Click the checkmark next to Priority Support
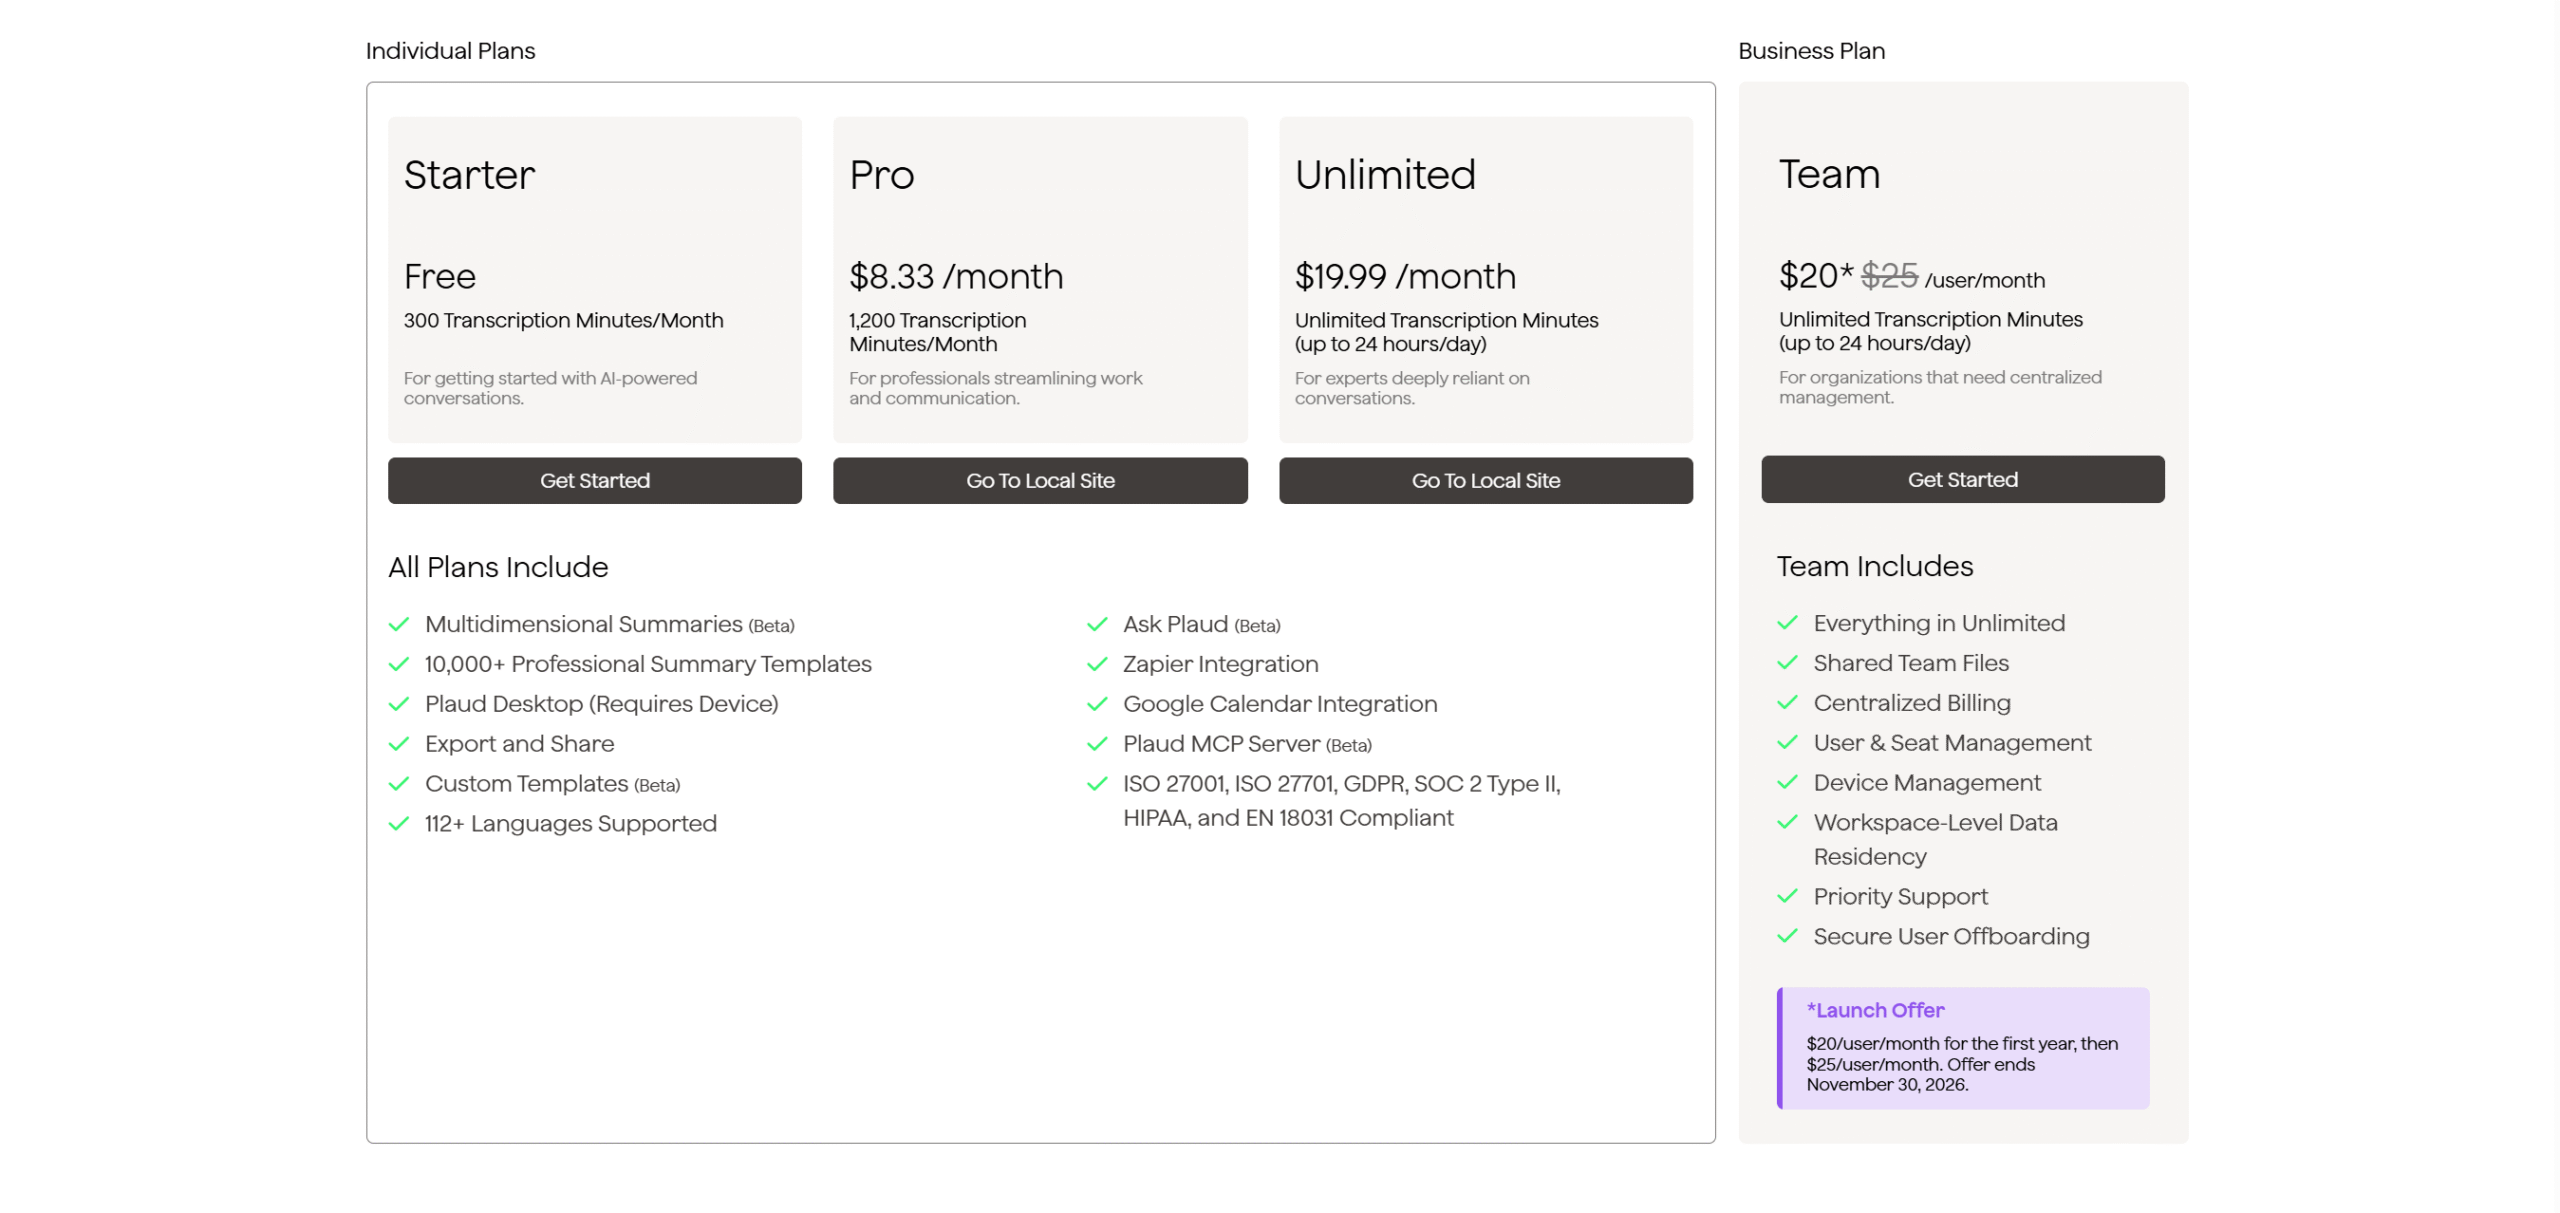 click(x=1787, y=897)
